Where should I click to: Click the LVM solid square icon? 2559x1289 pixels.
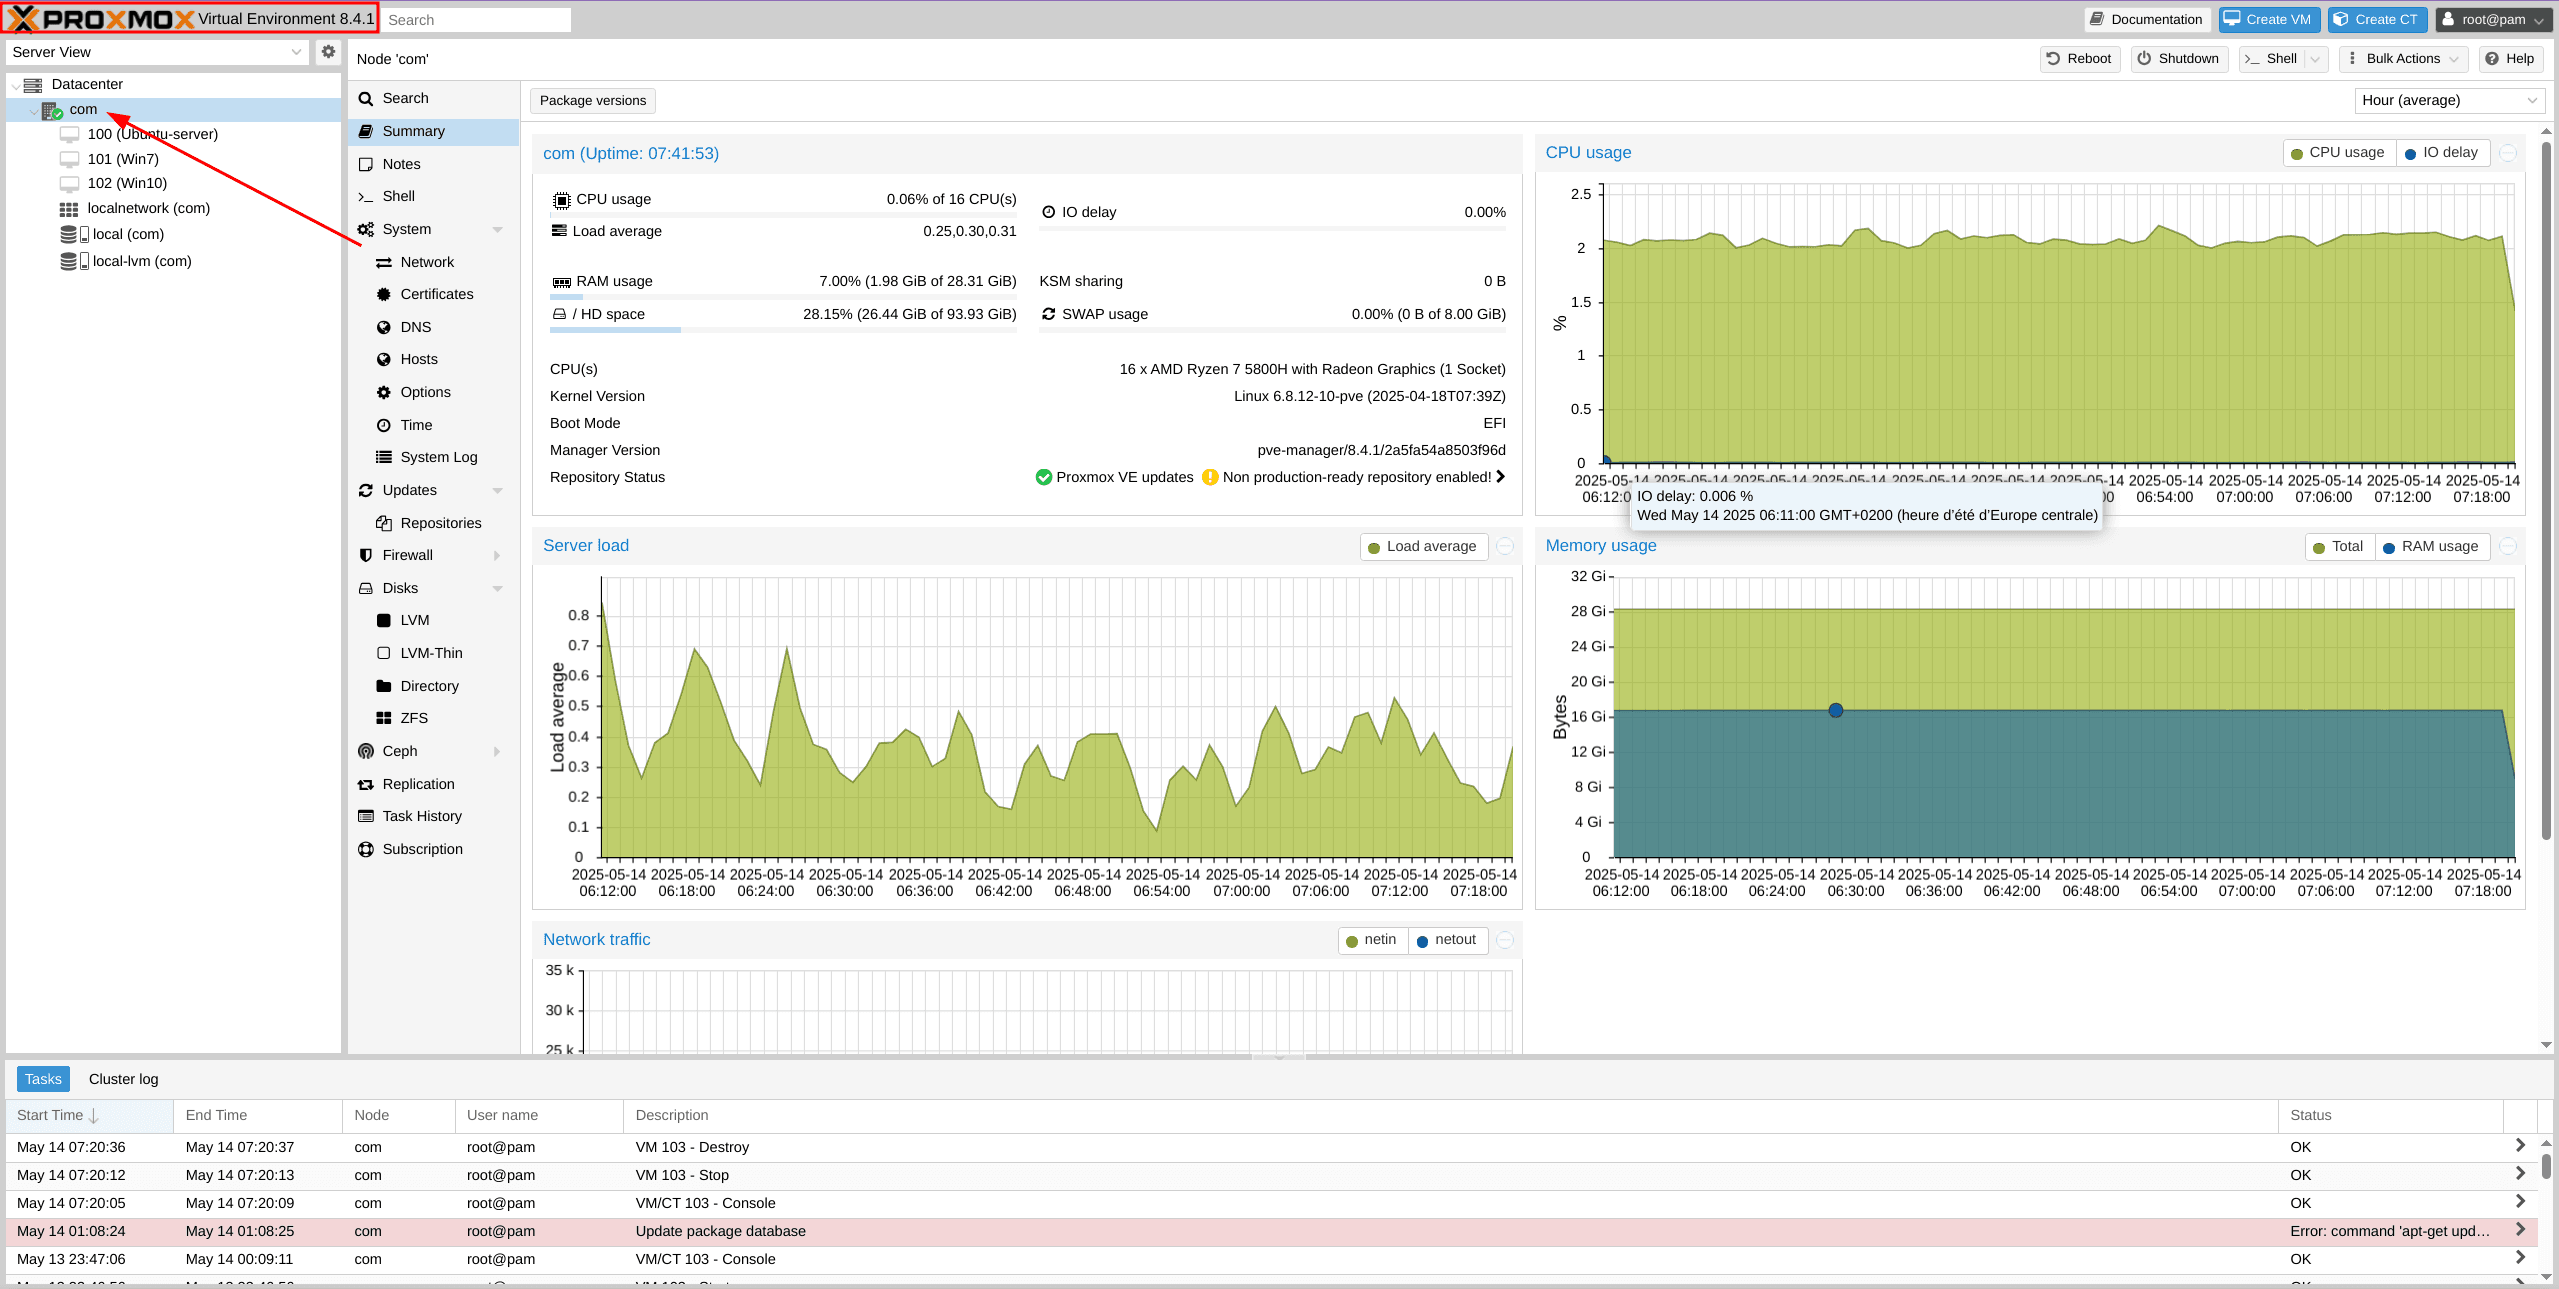click(x=384, y=620)
